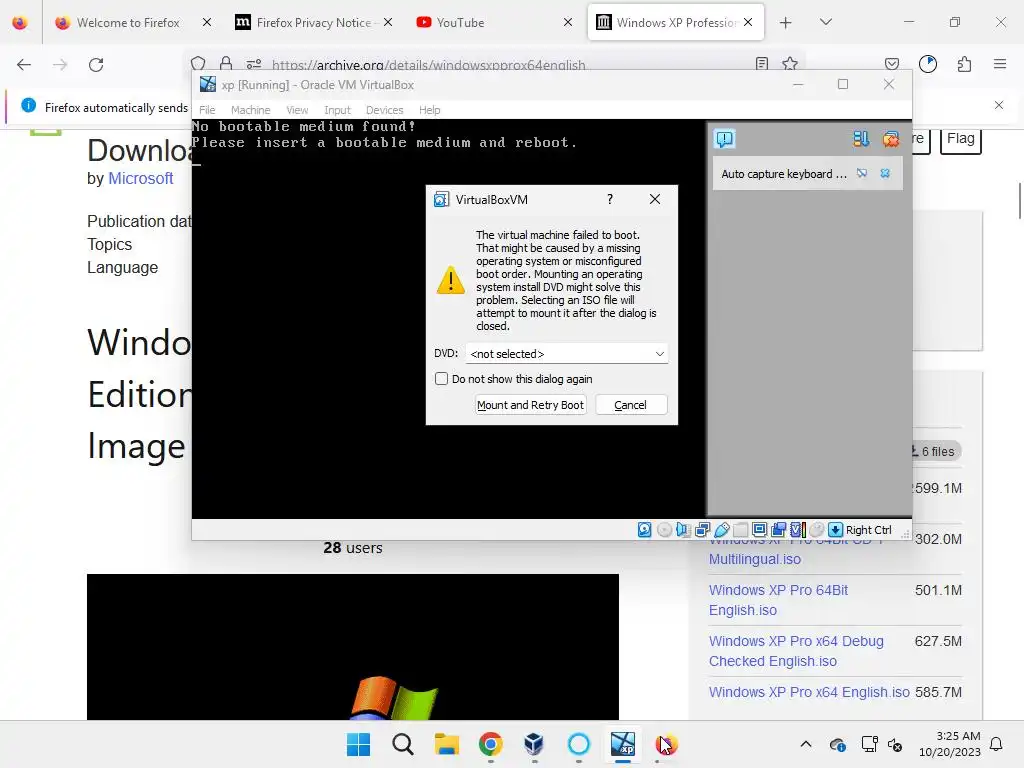
Task: Open a new Firefox tab
Action: 786,23
